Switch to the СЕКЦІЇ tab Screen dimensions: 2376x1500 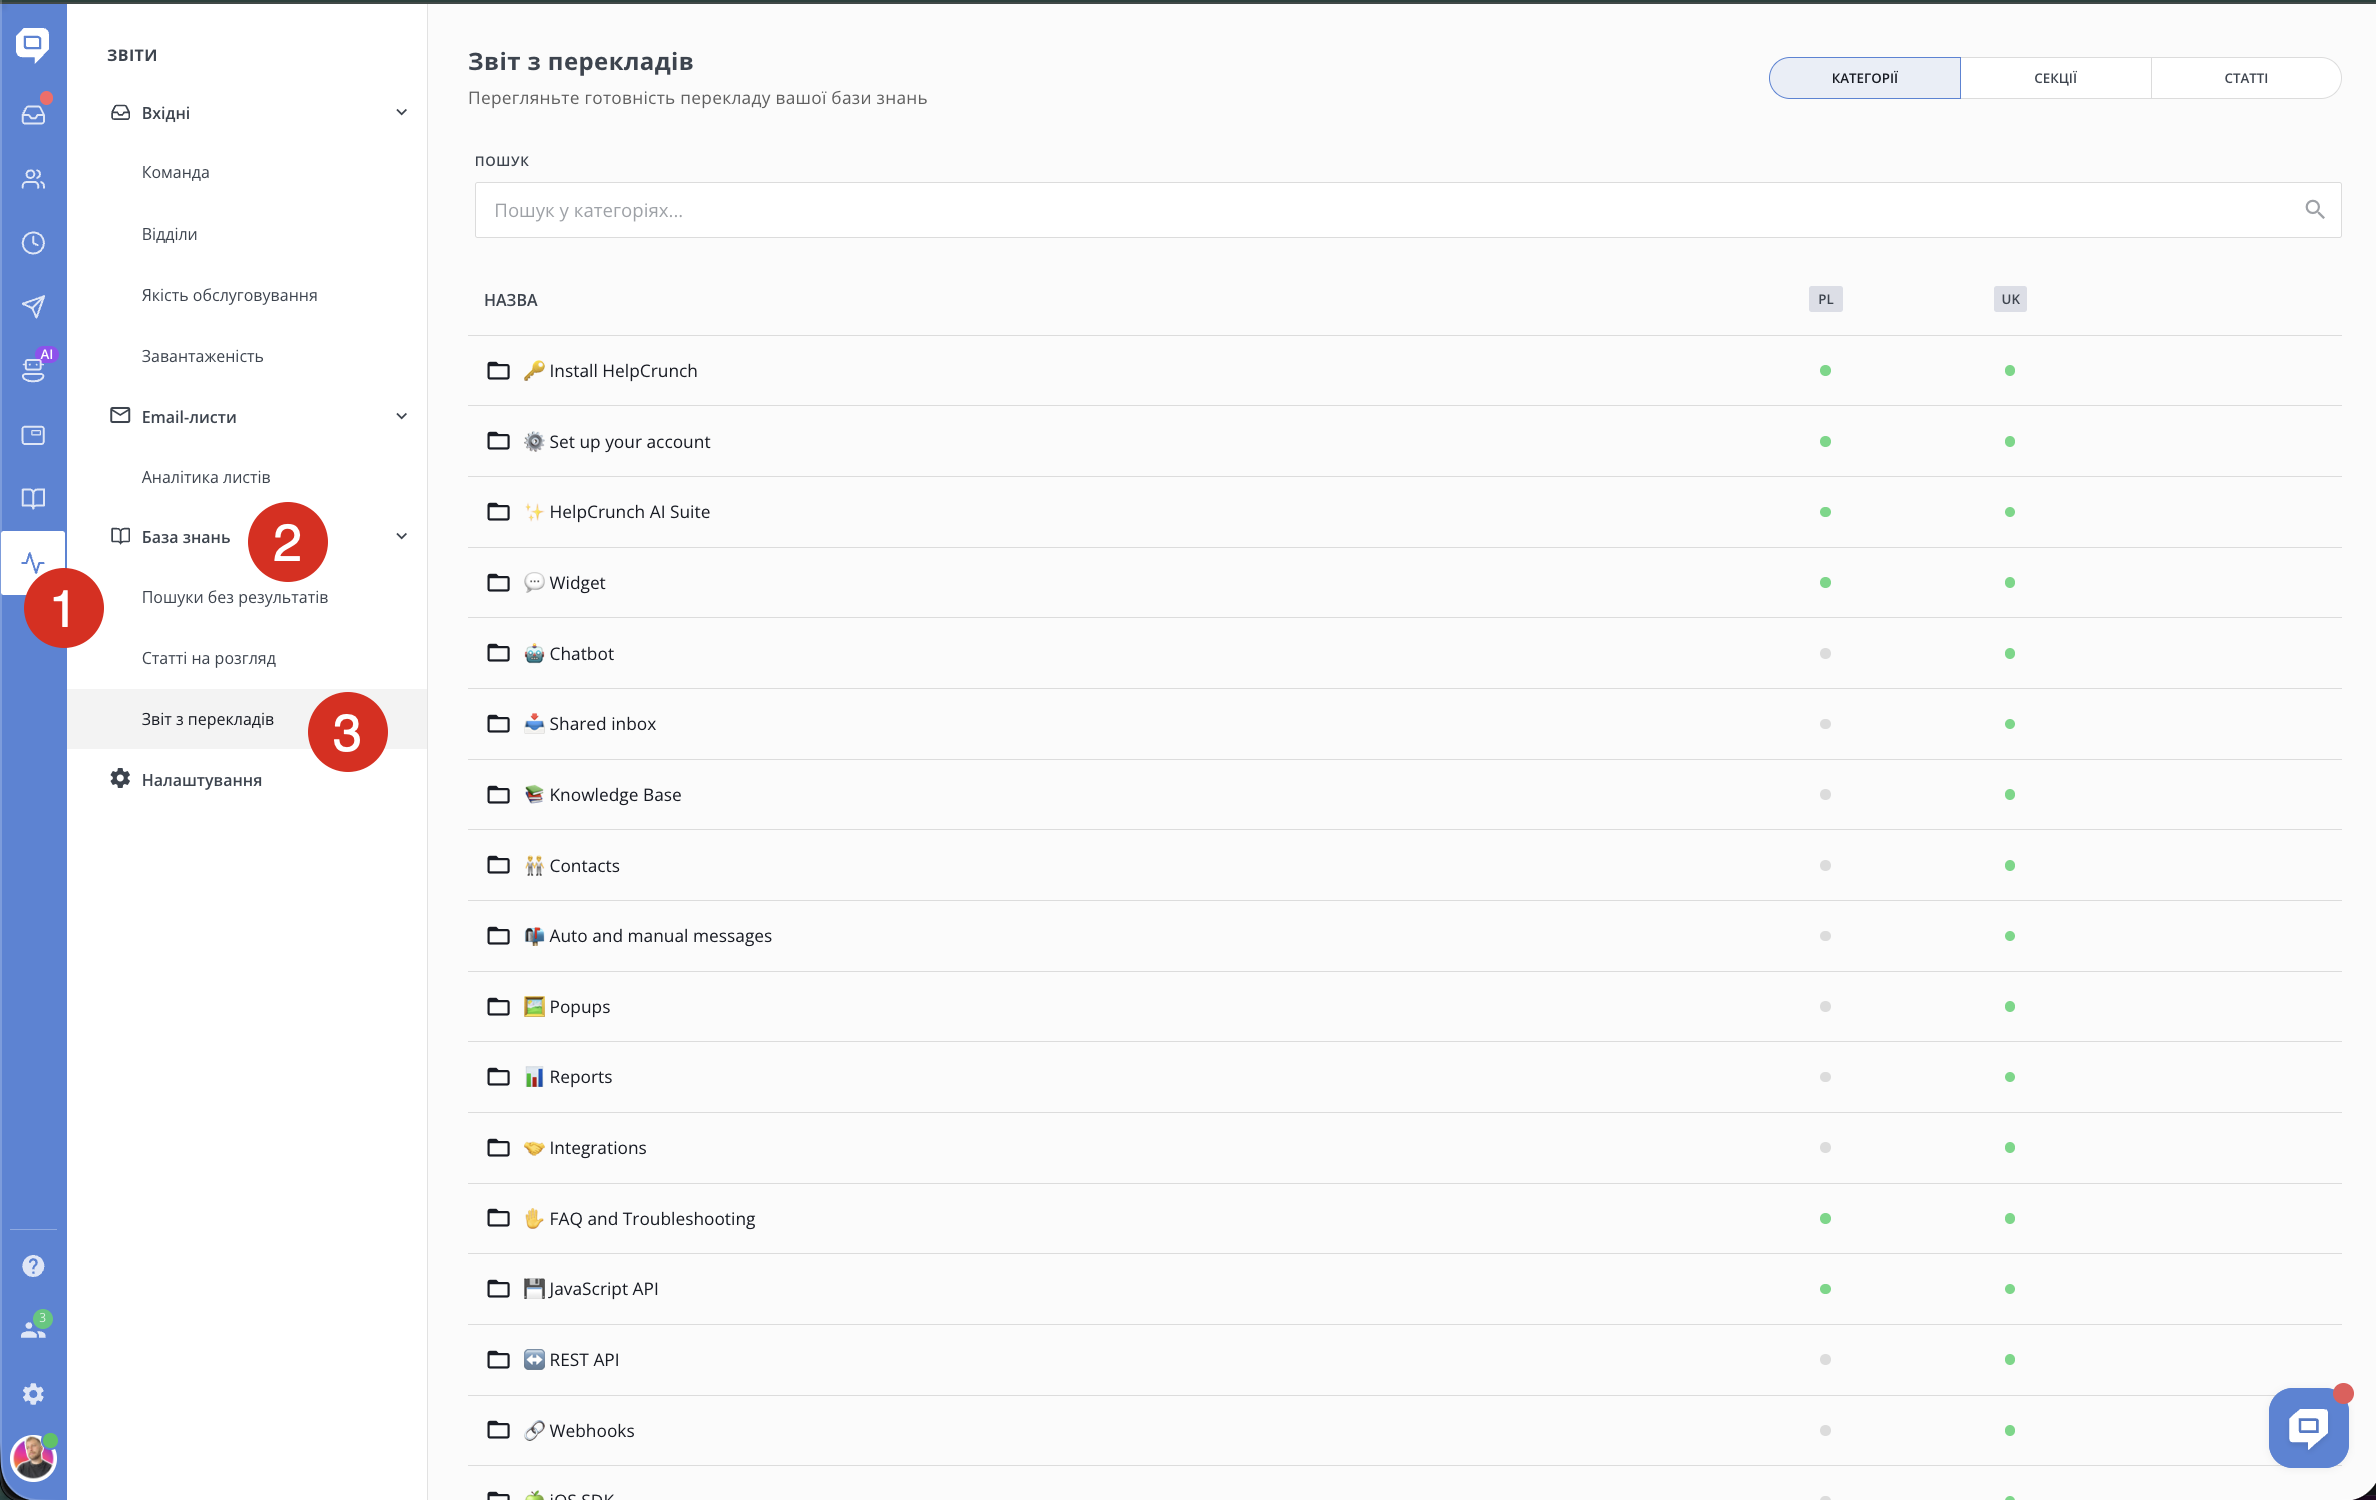(2055, 78)
